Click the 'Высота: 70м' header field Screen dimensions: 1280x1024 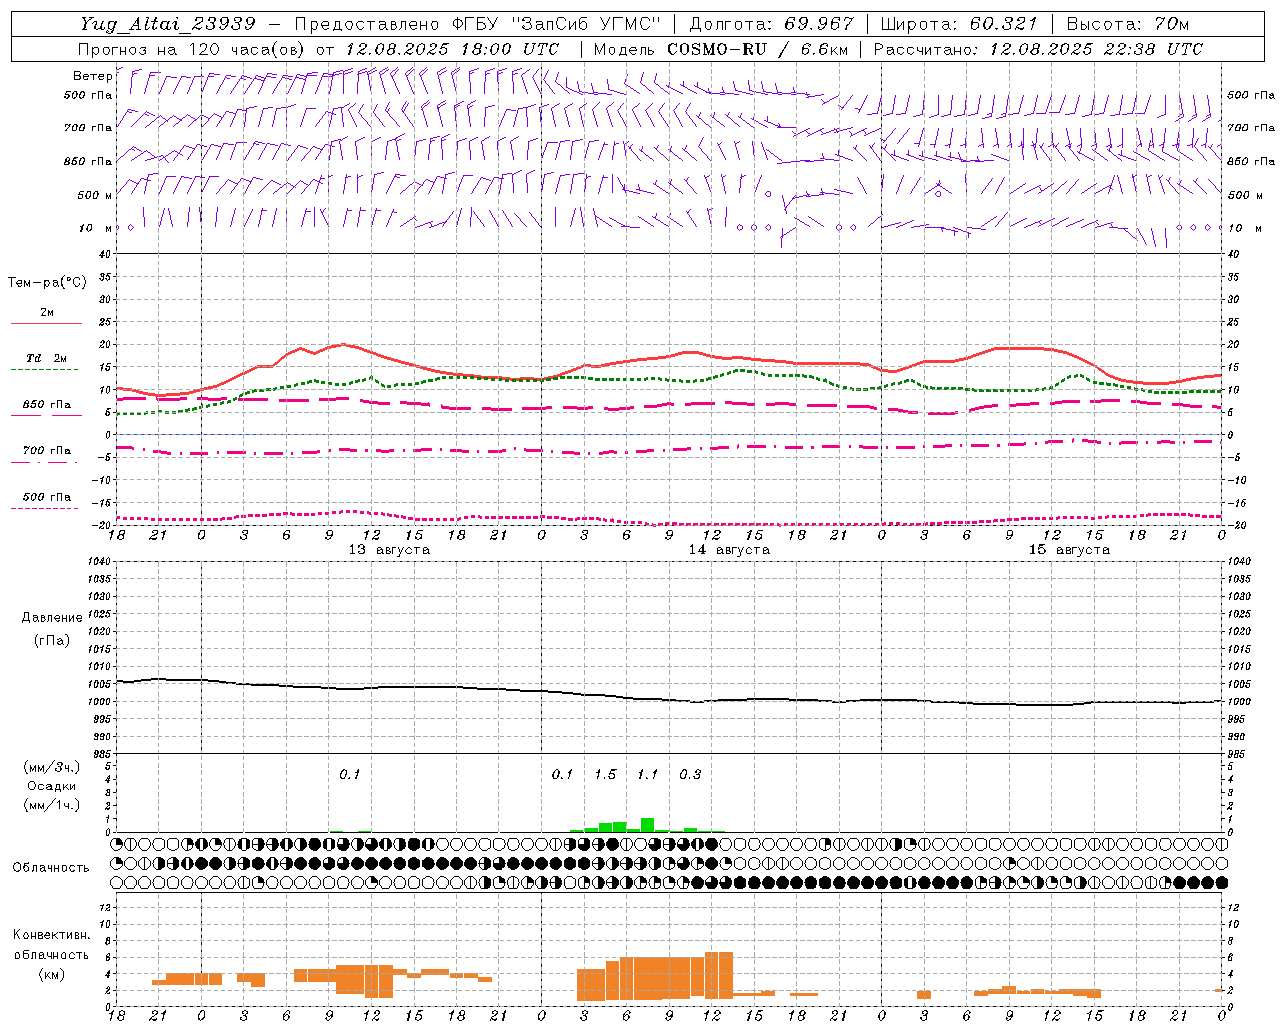click(x=1127, y=24)
